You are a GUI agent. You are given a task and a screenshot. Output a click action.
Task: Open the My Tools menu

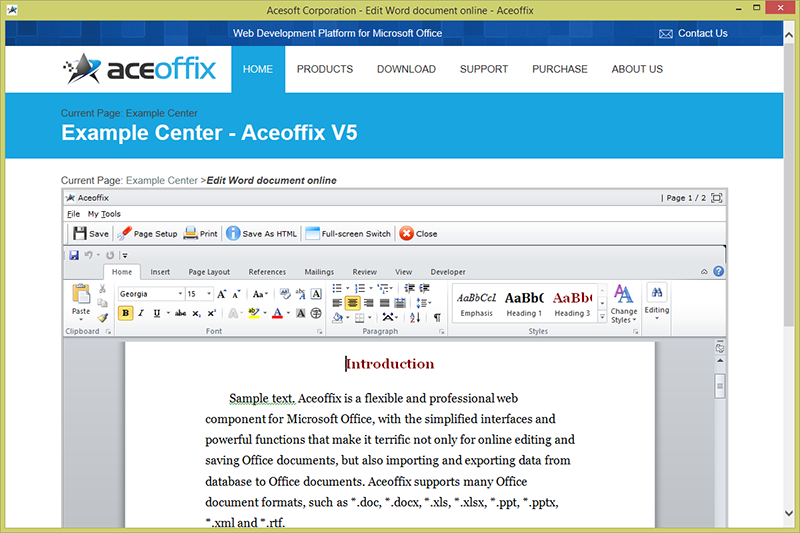point(104,214)
